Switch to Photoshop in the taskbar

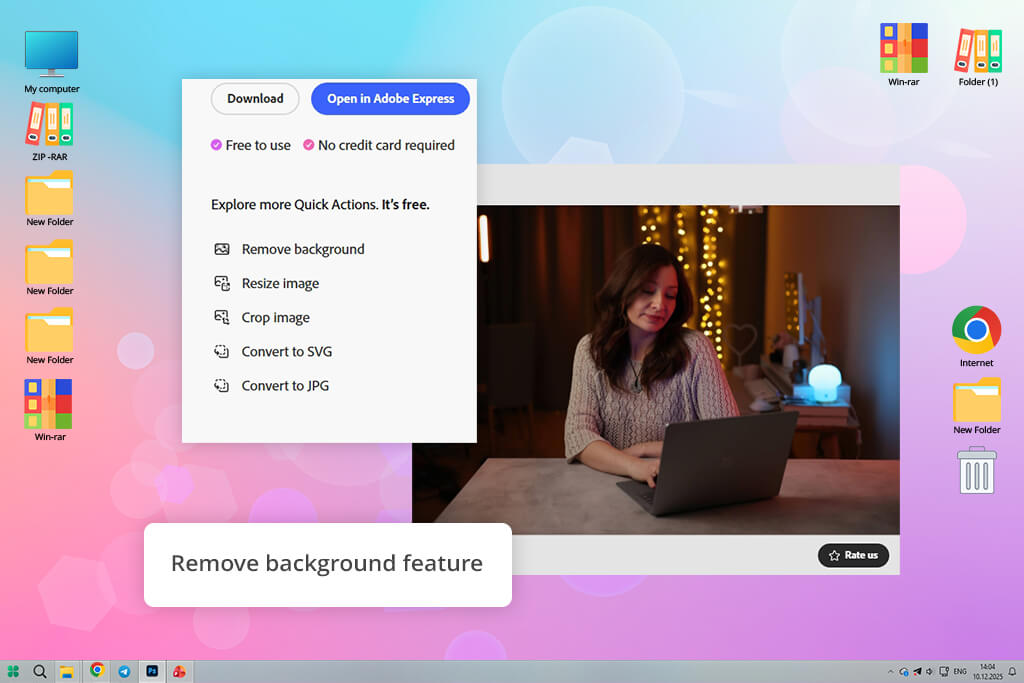pos(152,671)
